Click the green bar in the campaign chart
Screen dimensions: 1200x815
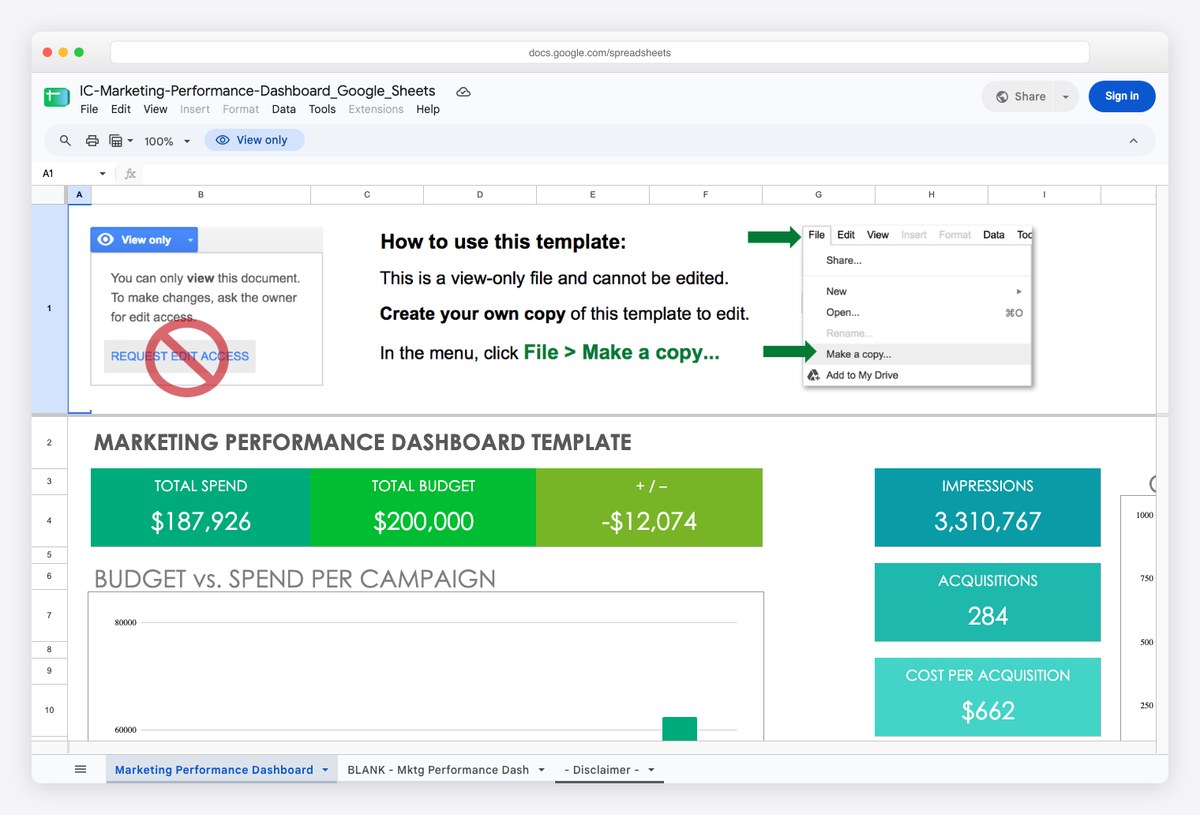(679, 729)
